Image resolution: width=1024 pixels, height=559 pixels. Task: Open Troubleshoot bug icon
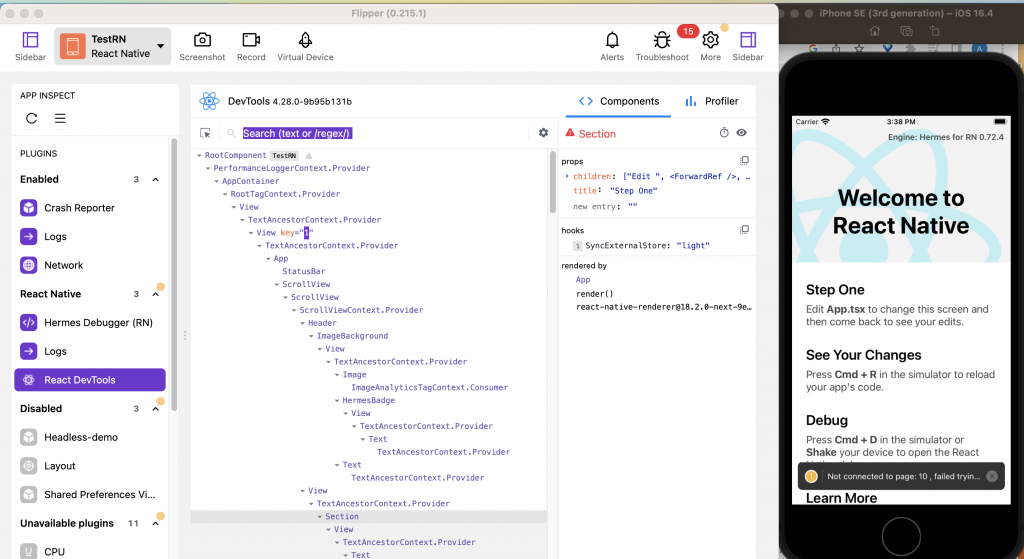point(662,40)
